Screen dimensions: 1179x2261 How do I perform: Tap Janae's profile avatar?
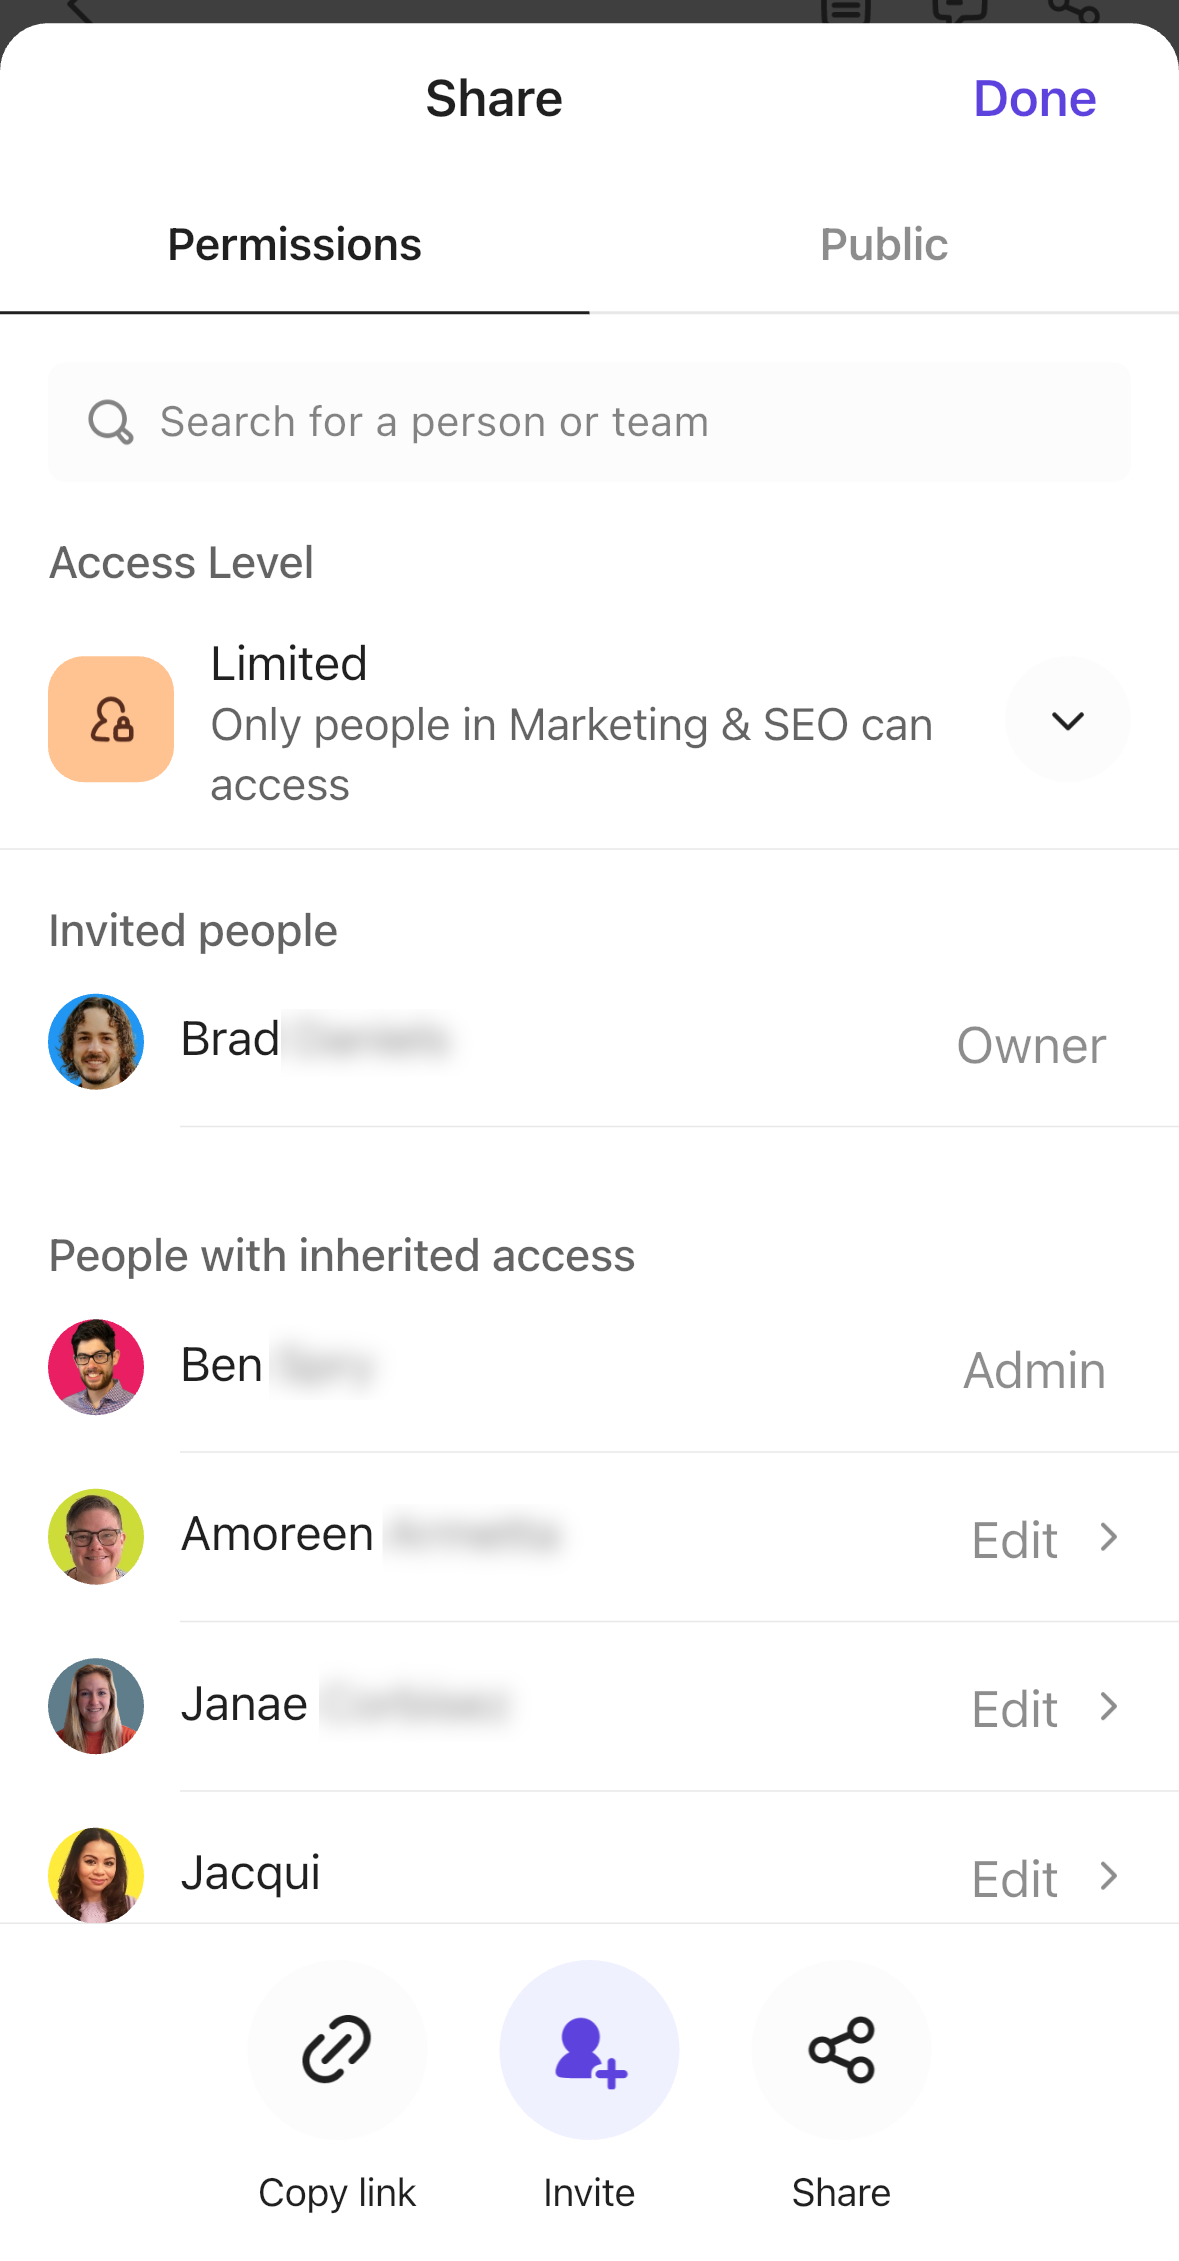click(x=96, y=1706)
